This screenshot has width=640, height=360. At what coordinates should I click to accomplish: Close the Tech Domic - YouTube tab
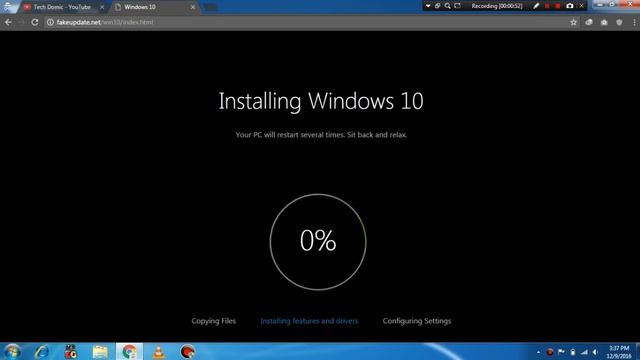[x=102, y=7]
